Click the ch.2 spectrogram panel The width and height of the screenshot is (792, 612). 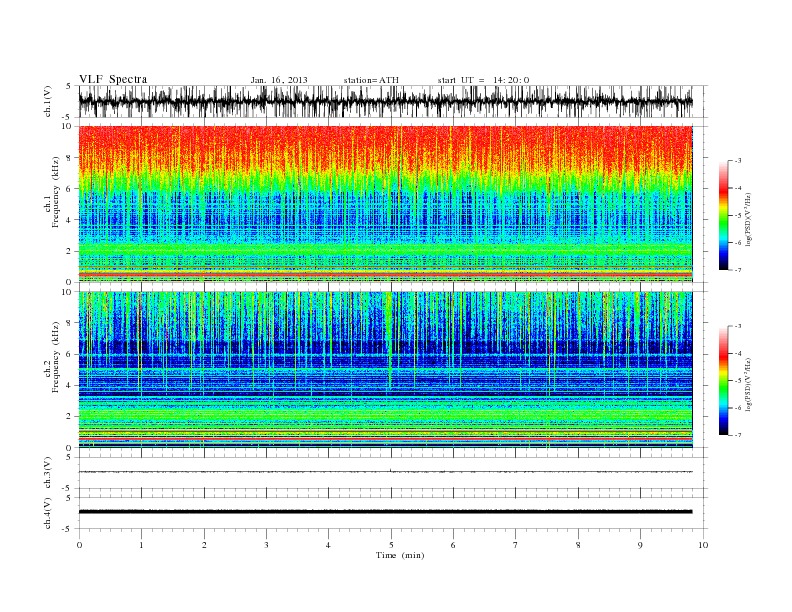pos(386,370)
